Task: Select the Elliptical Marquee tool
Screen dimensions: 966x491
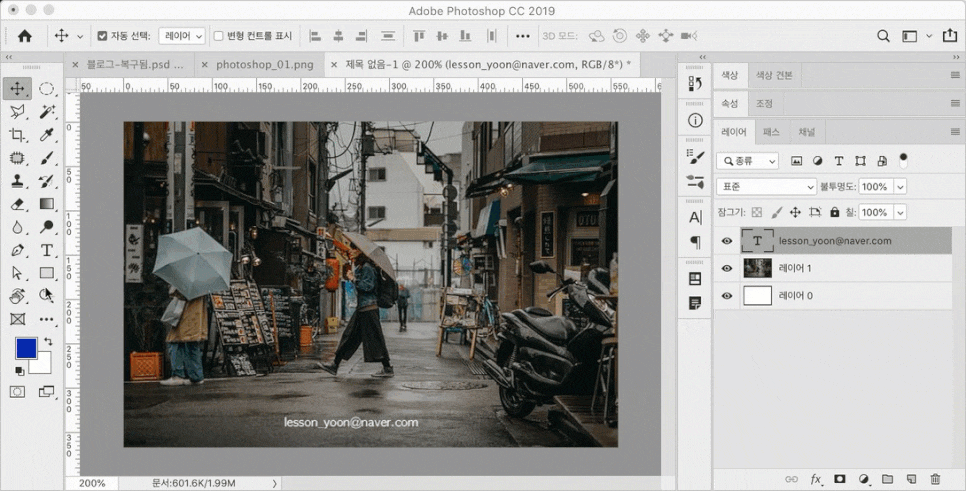Action: 46,88
